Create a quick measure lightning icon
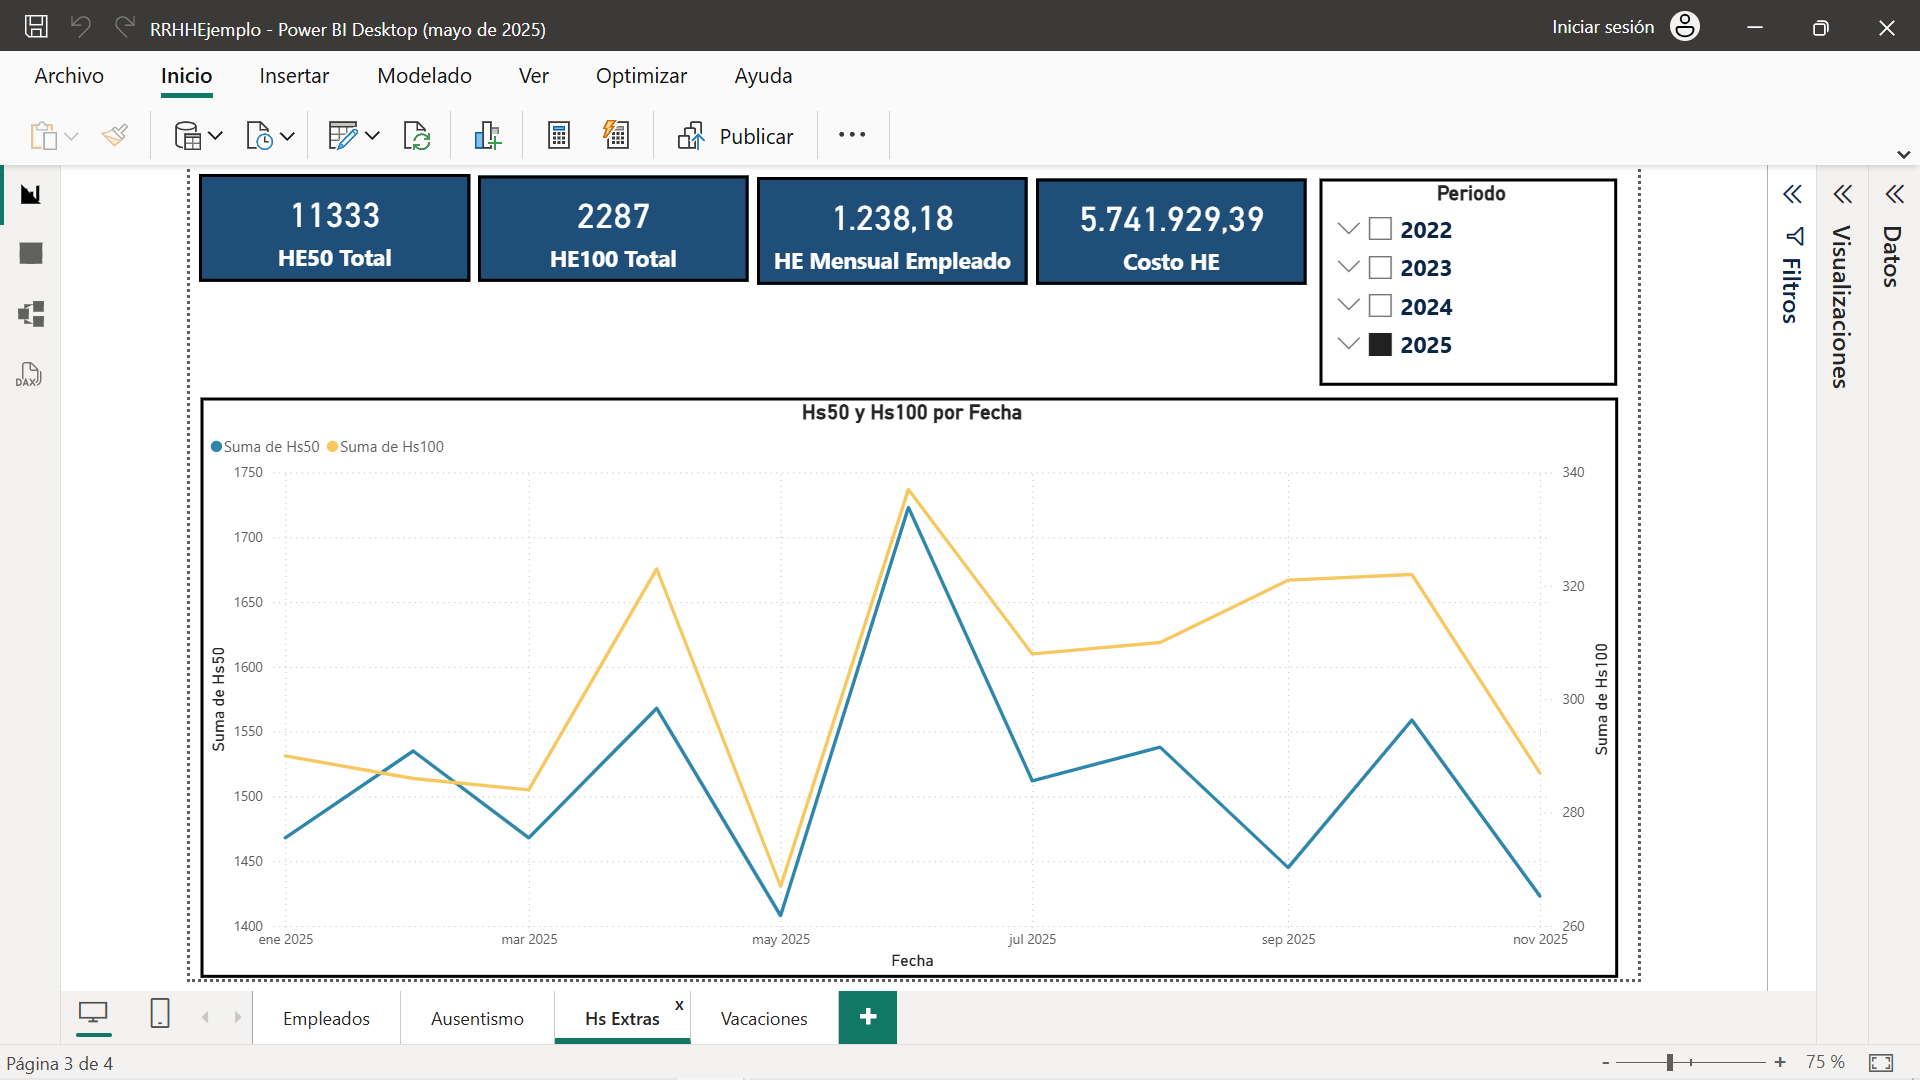1920x1080 pixels. point(616,135)
